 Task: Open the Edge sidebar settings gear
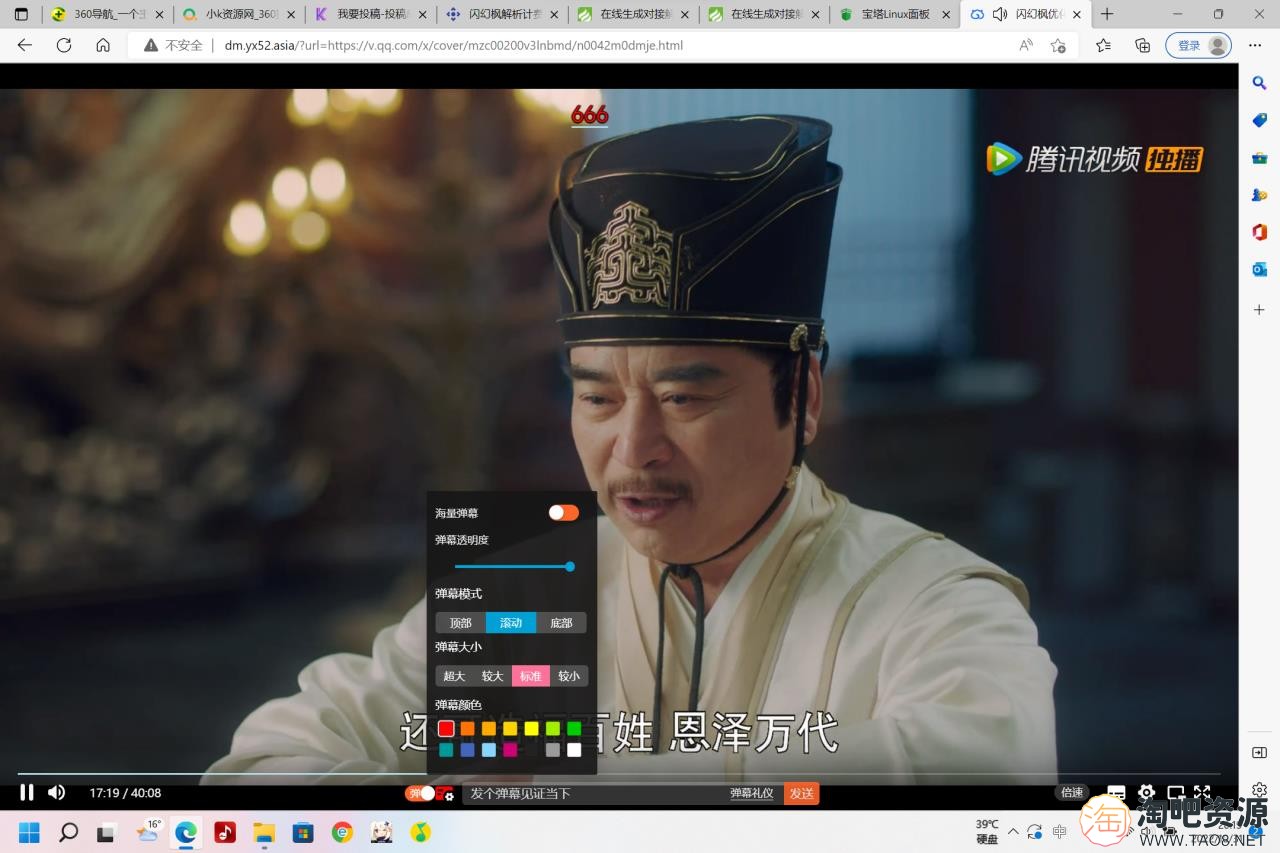(x=1260, y=790)
